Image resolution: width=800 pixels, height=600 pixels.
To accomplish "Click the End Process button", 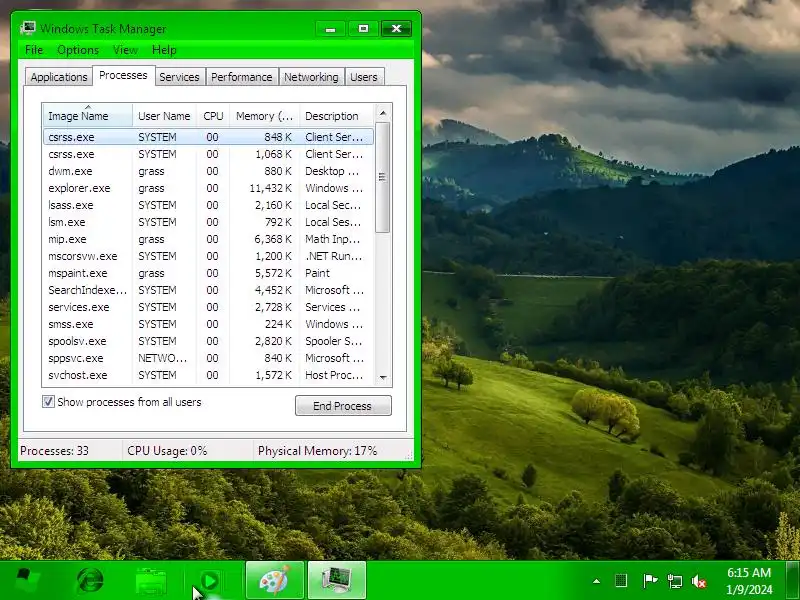I will point(343,406).
